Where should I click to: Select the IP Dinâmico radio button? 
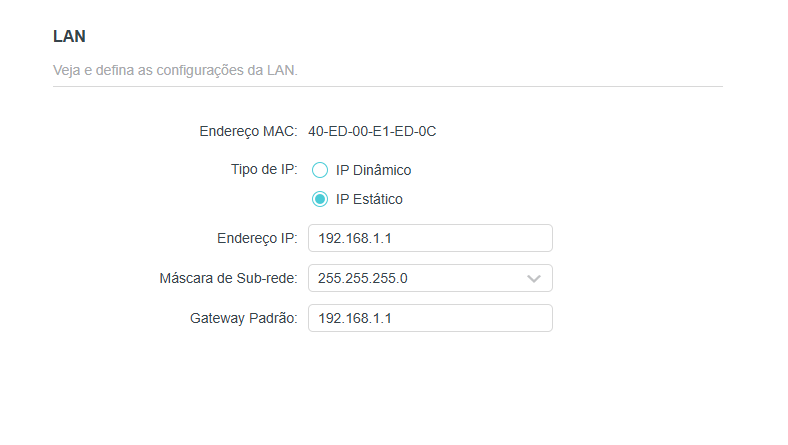coord(320,170)
